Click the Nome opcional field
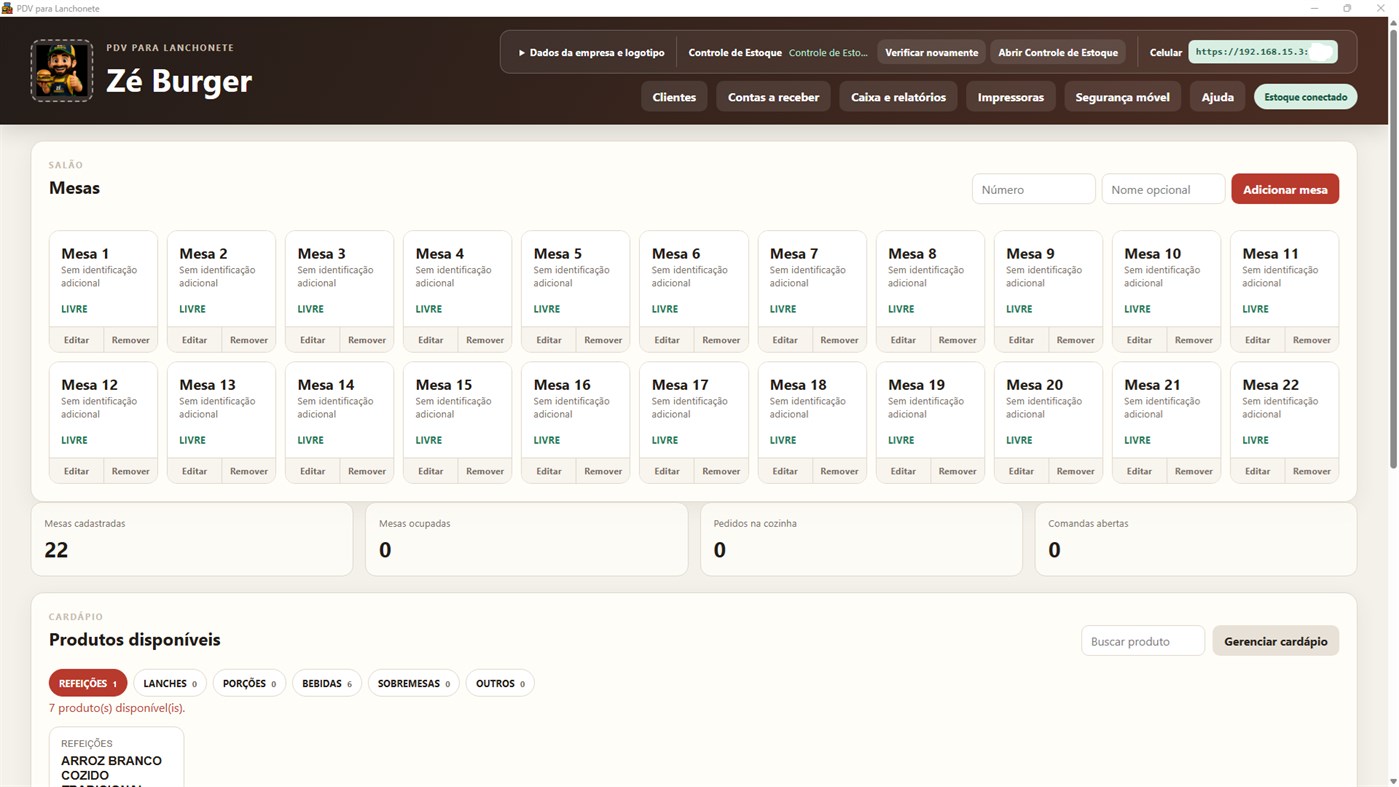Screen dimensions: 1399x787 [x=1163, y=189]
